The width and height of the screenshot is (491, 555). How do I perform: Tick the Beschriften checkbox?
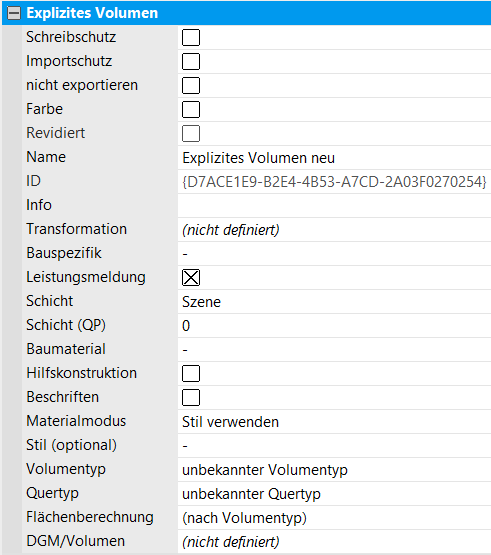(191, 397)
